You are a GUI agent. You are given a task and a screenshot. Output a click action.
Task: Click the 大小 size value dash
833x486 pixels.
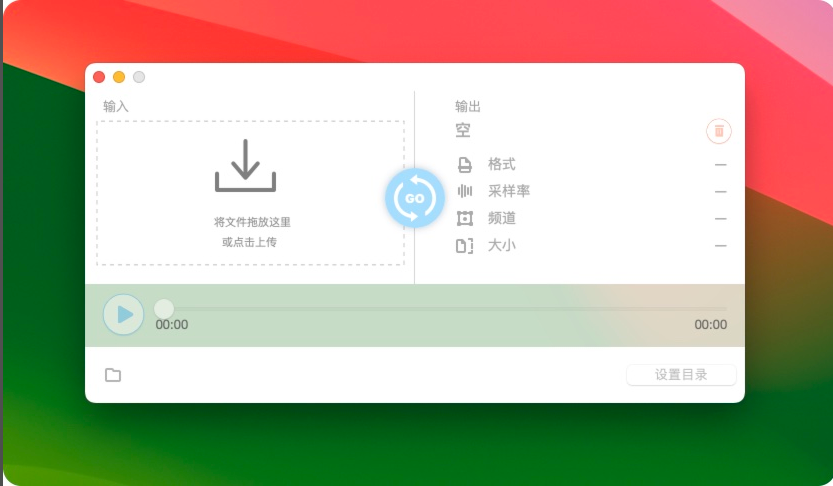click(x=720, y=246)
